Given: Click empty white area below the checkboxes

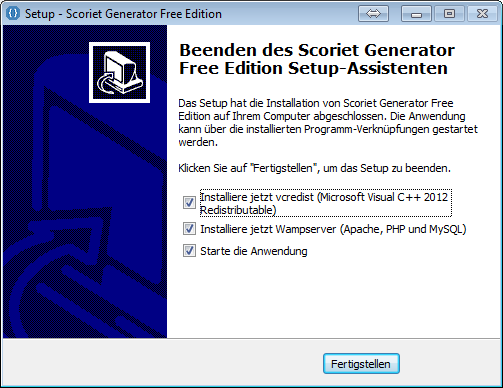Looking at the screenshot, I should [x=330, y=297].
